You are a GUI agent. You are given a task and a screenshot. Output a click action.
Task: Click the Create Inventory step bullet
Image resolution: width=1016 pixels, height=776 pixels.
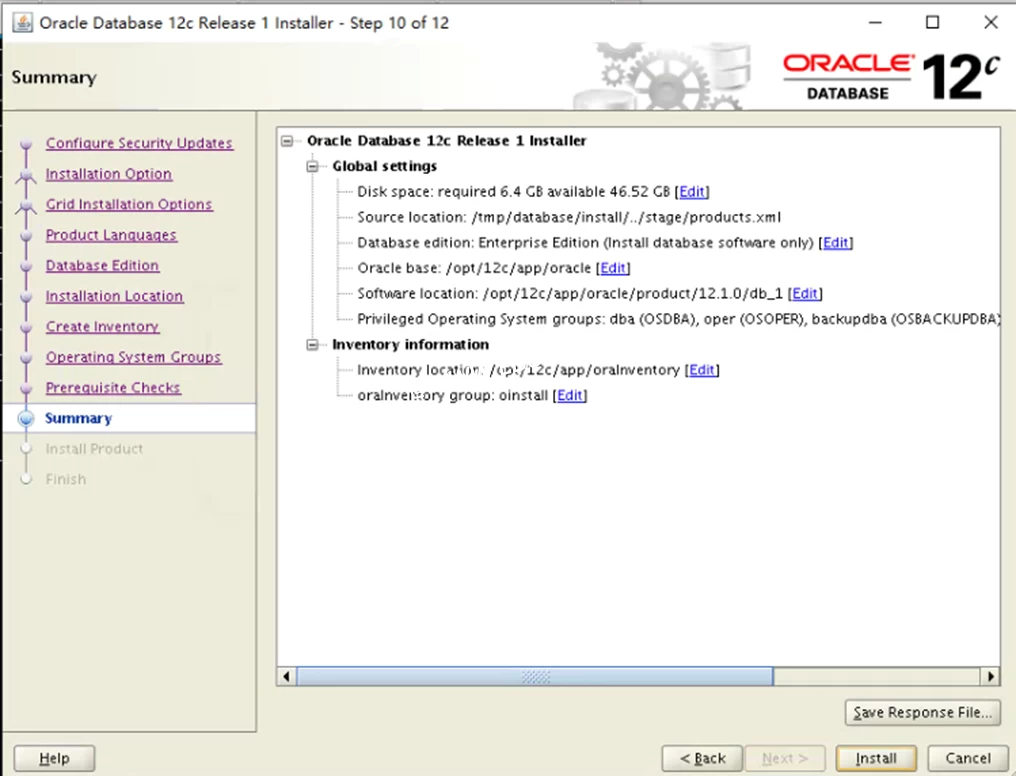pos(26,327)
